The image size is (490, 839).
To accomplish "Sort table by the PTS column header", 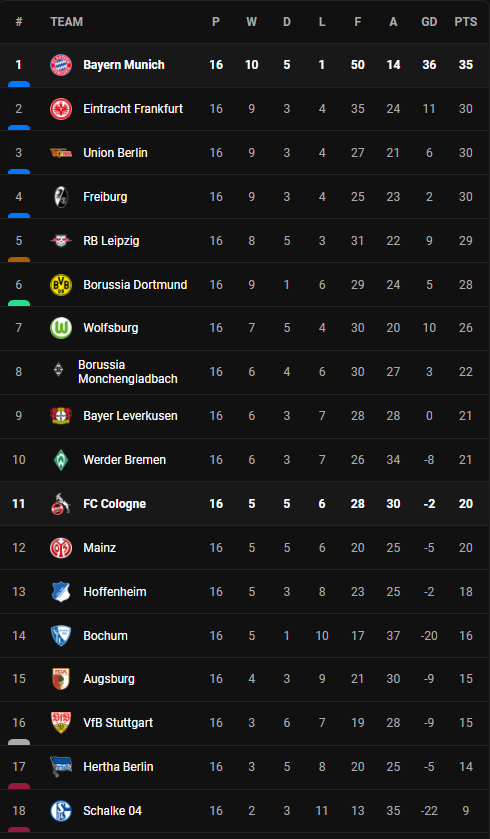I will click(x=465, y=22).
